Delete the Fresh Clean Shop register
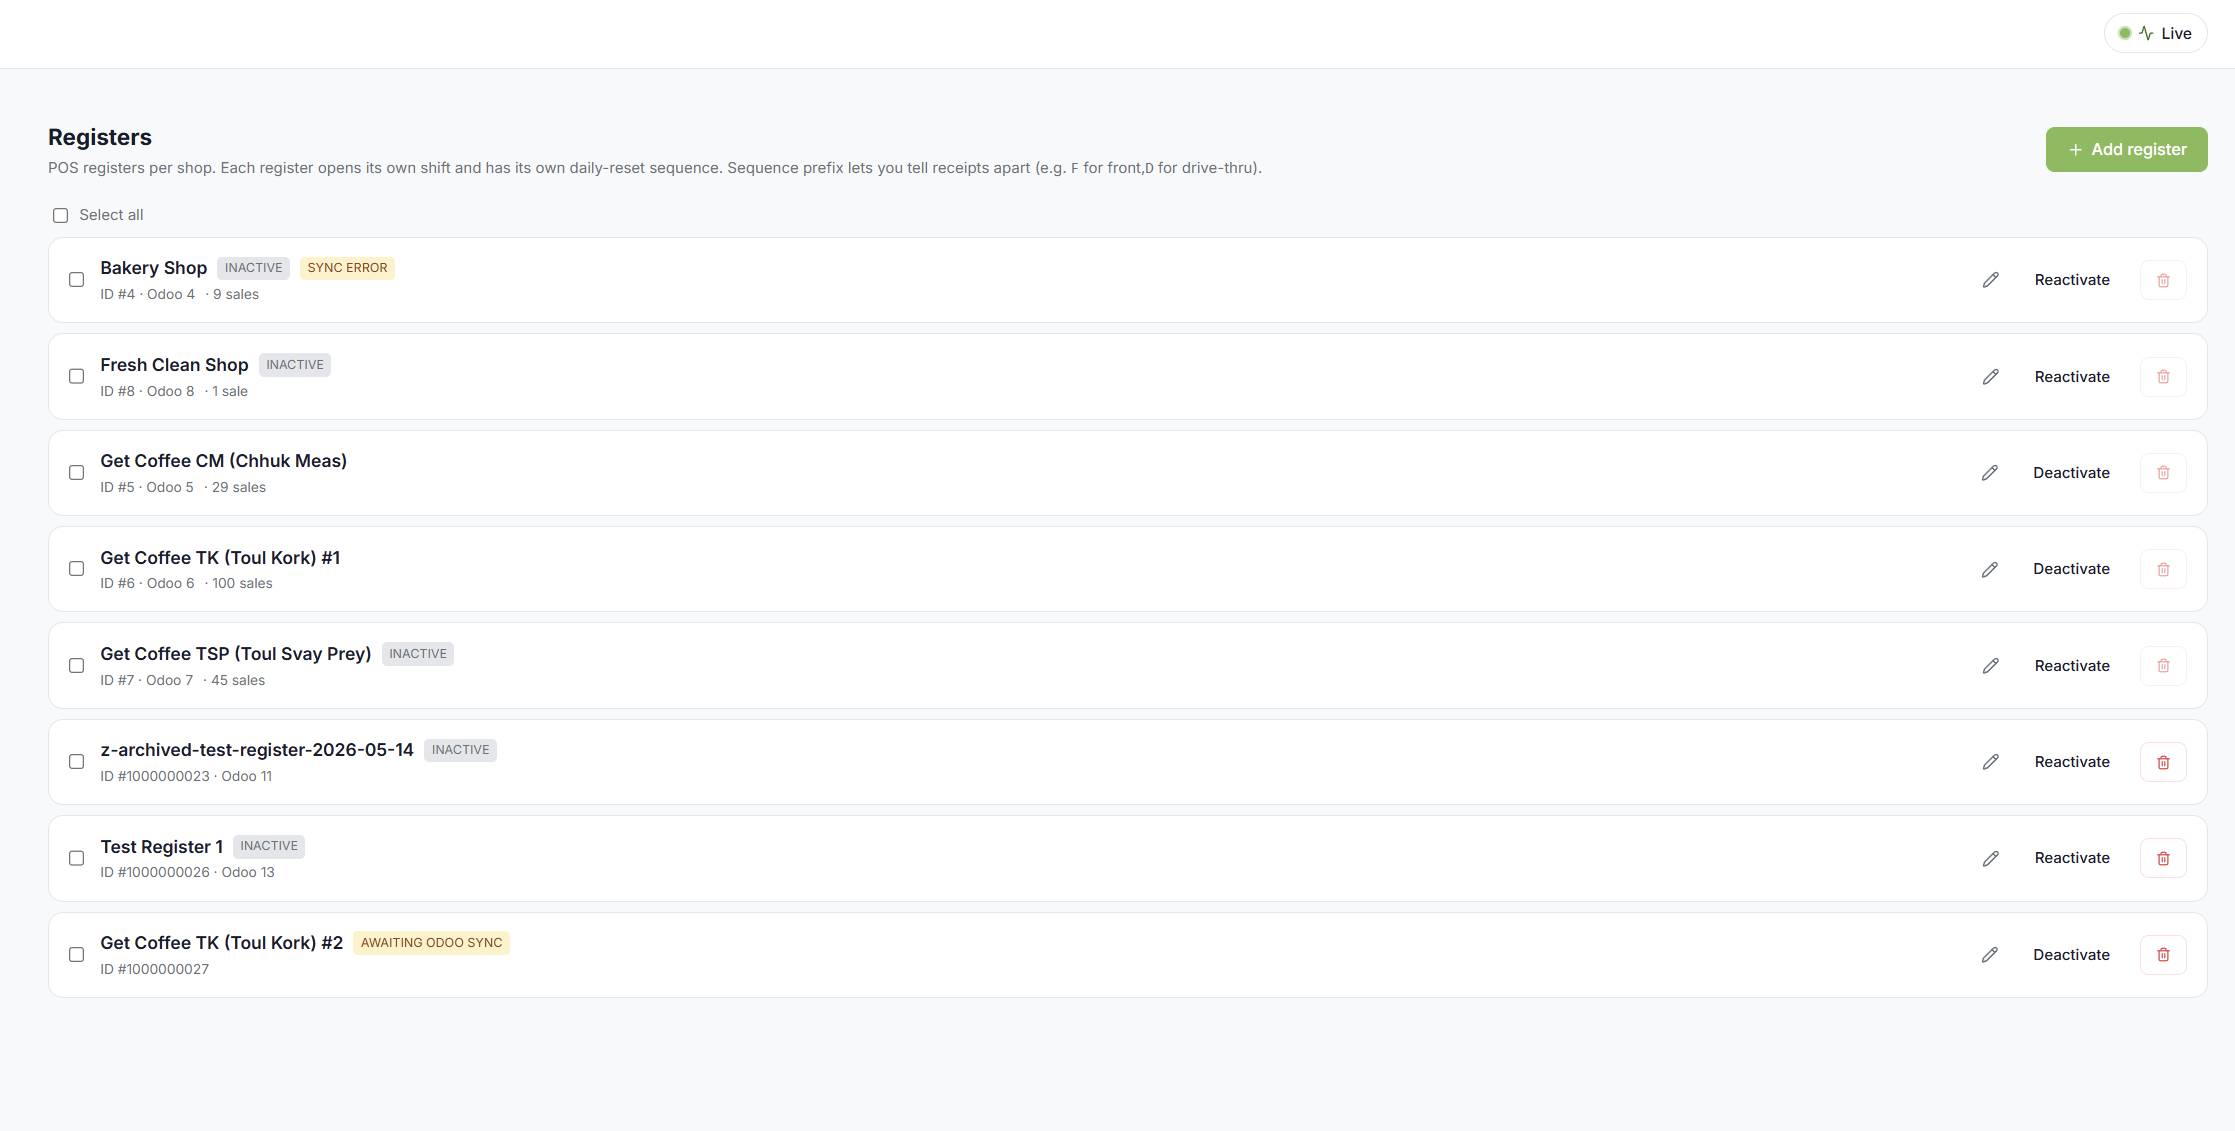 (2163, 377)
